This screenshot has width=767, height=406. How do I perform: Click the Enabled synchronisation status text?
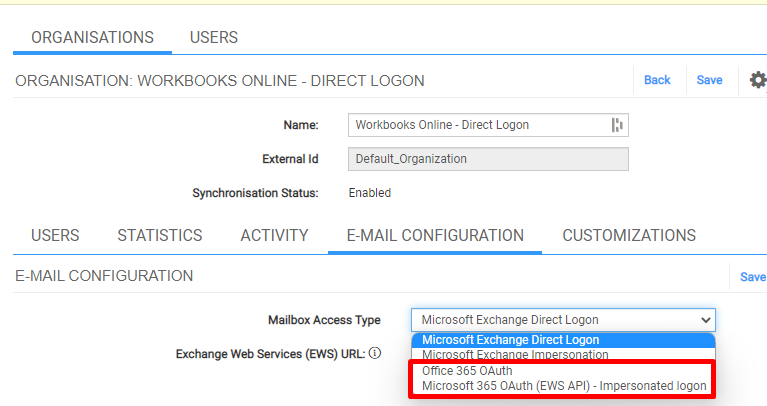(x=370, y=193)
